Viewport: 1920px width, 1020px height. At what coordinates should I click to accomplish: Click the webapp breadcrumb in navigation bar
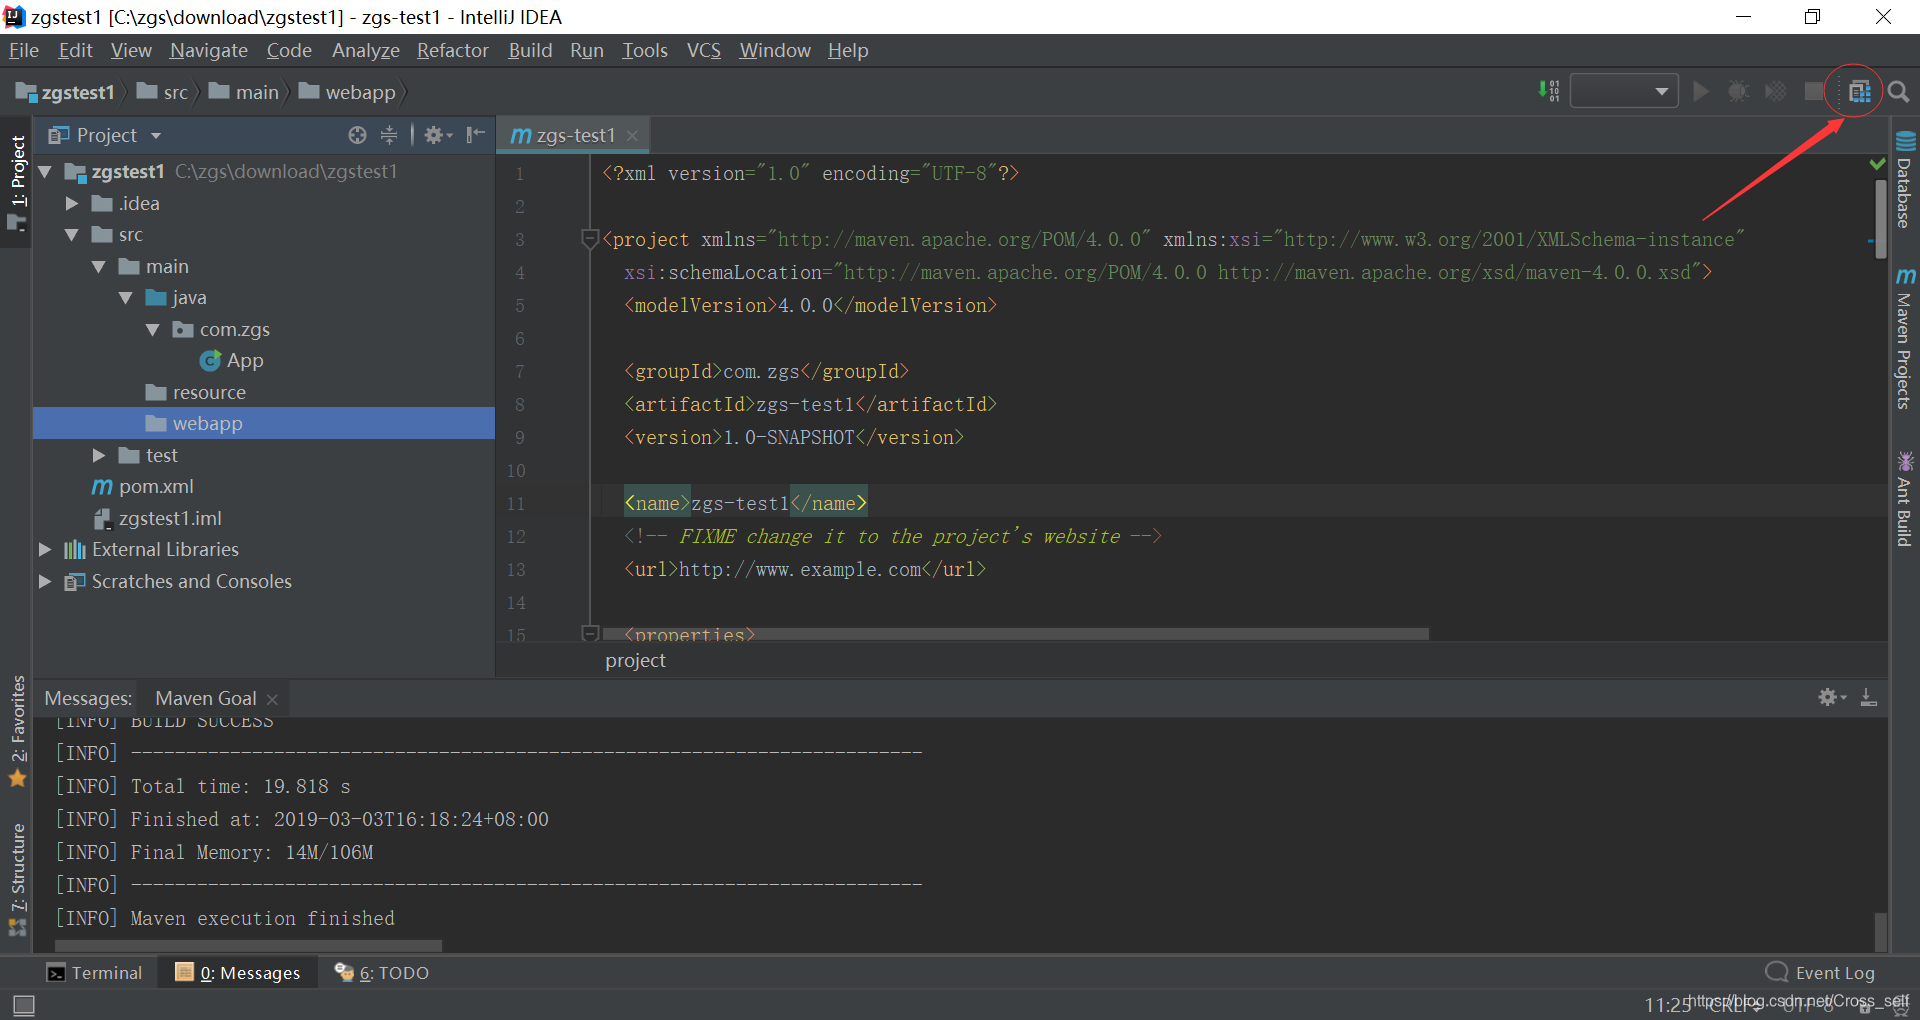pos(348,92)
